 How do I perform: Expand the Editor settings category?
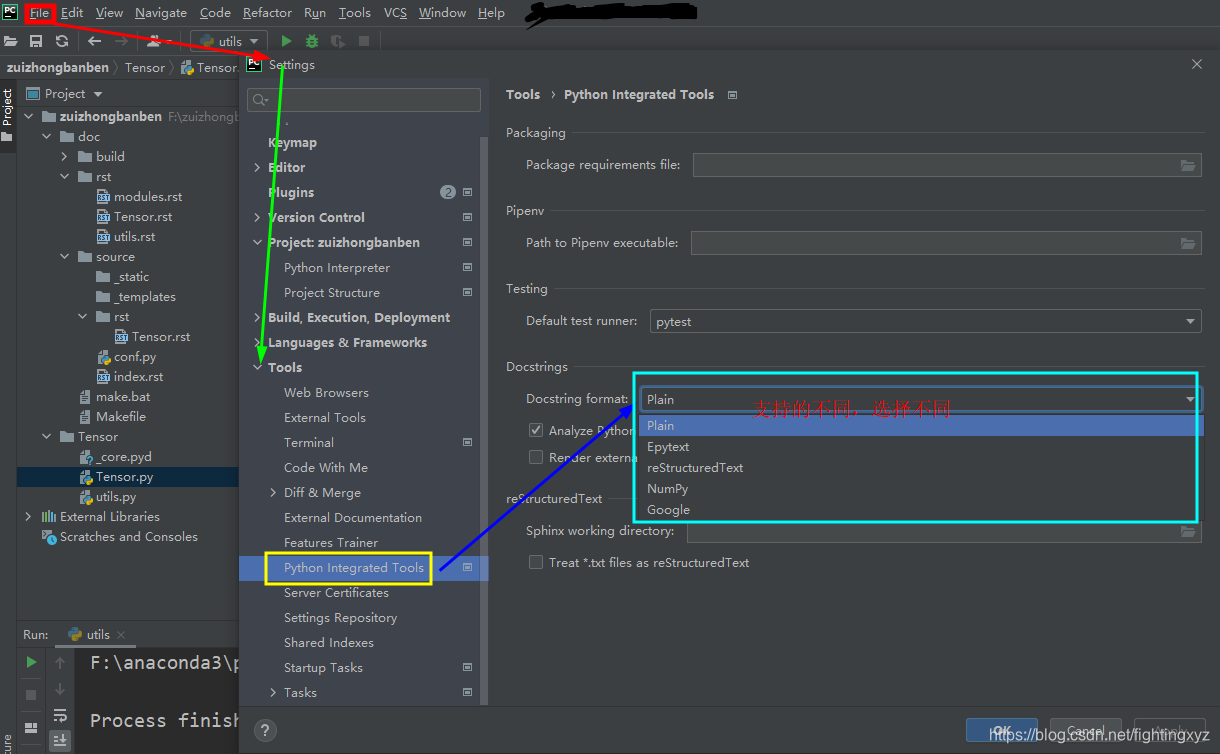(257, 167)
